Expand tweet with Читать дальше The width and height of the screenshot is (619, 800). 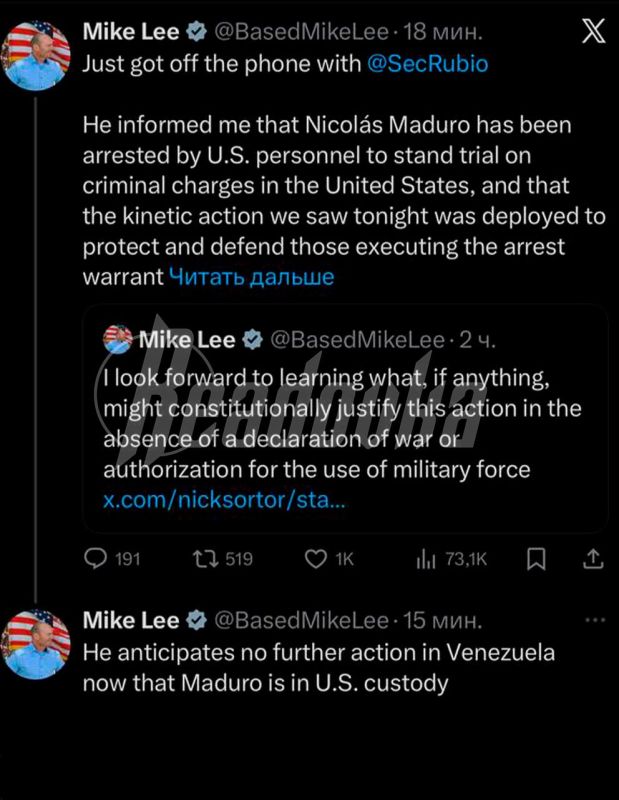(250, 276)
